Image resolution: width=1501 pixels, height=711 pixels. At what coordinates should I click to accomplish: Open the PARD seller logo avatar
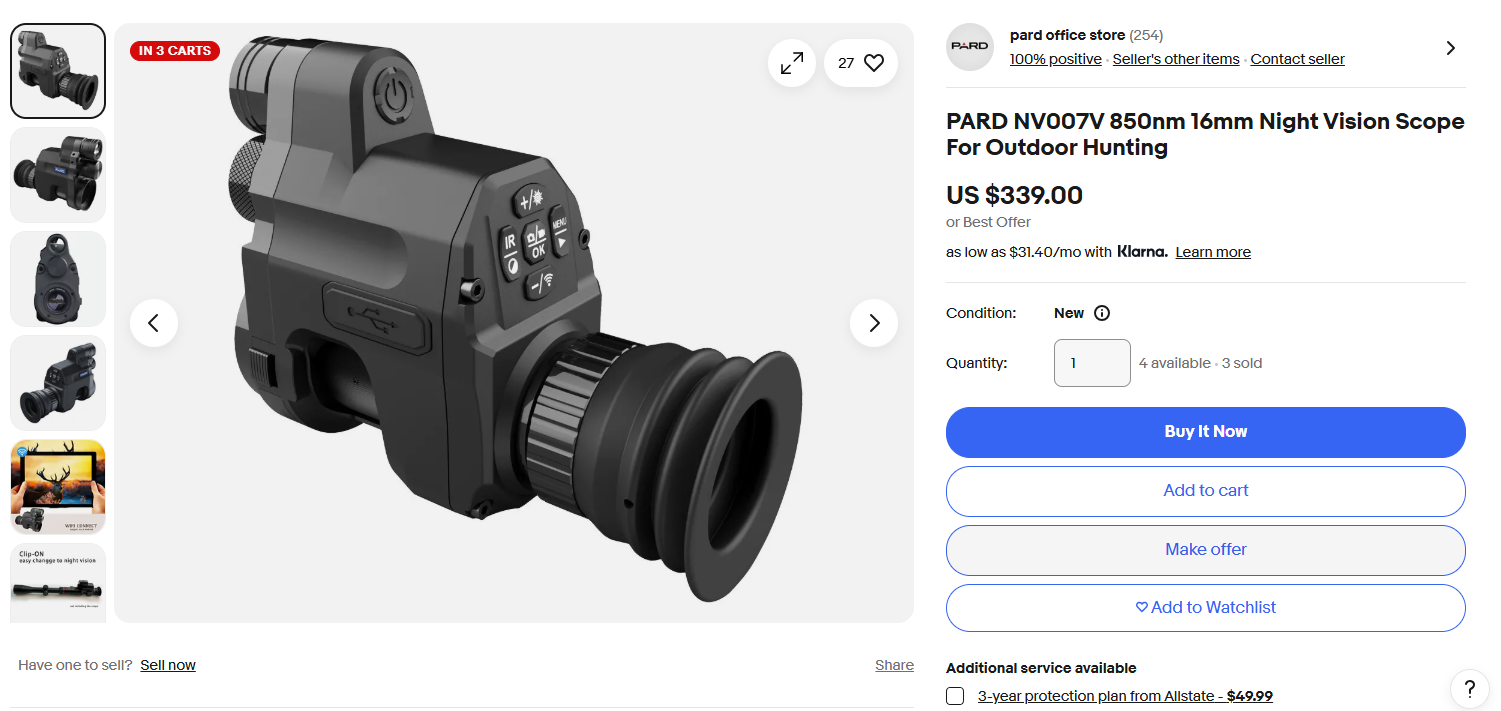click(x=970, y=47)
